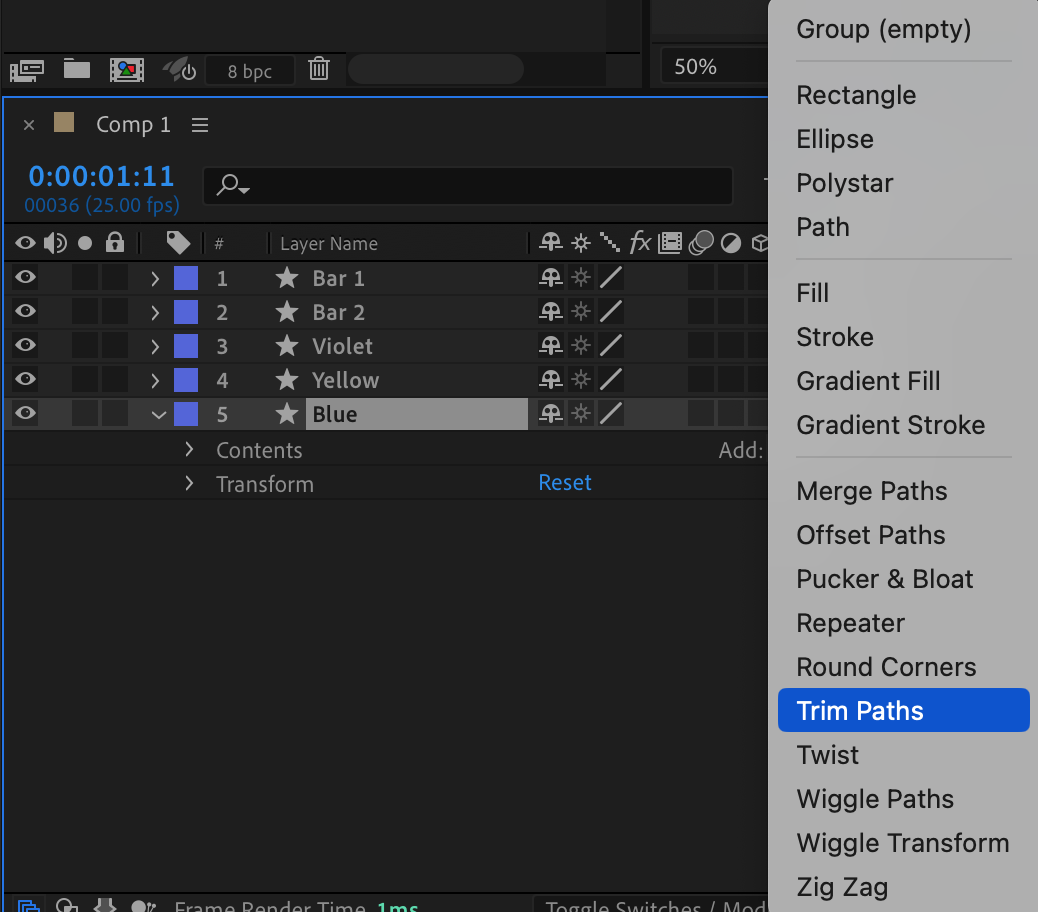
Task: Toggle the lock box for Bar 2
Action: [x=115, y=312]
